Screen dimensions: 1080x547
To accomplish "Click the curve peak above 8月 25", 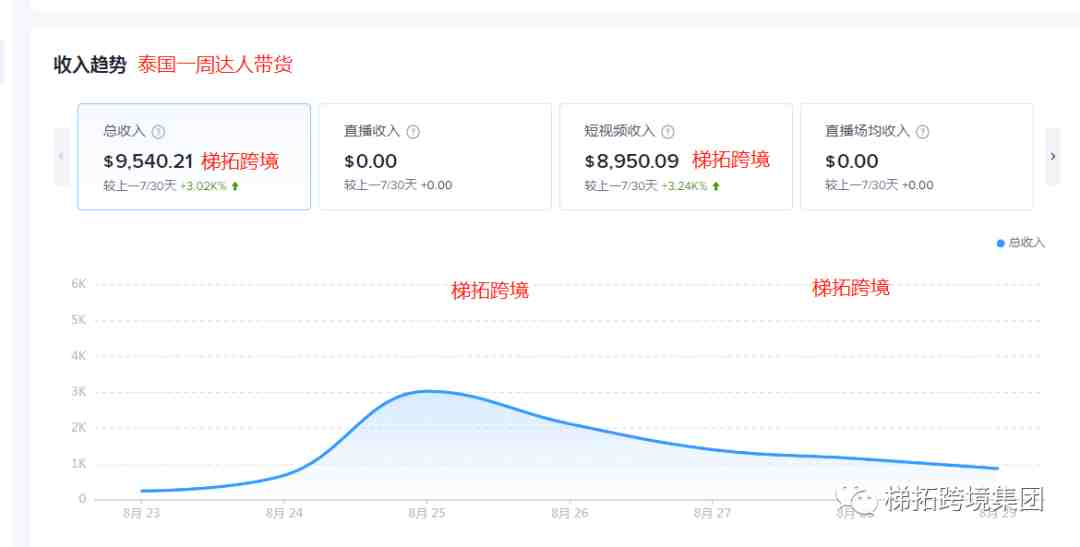I will point(427,391).
